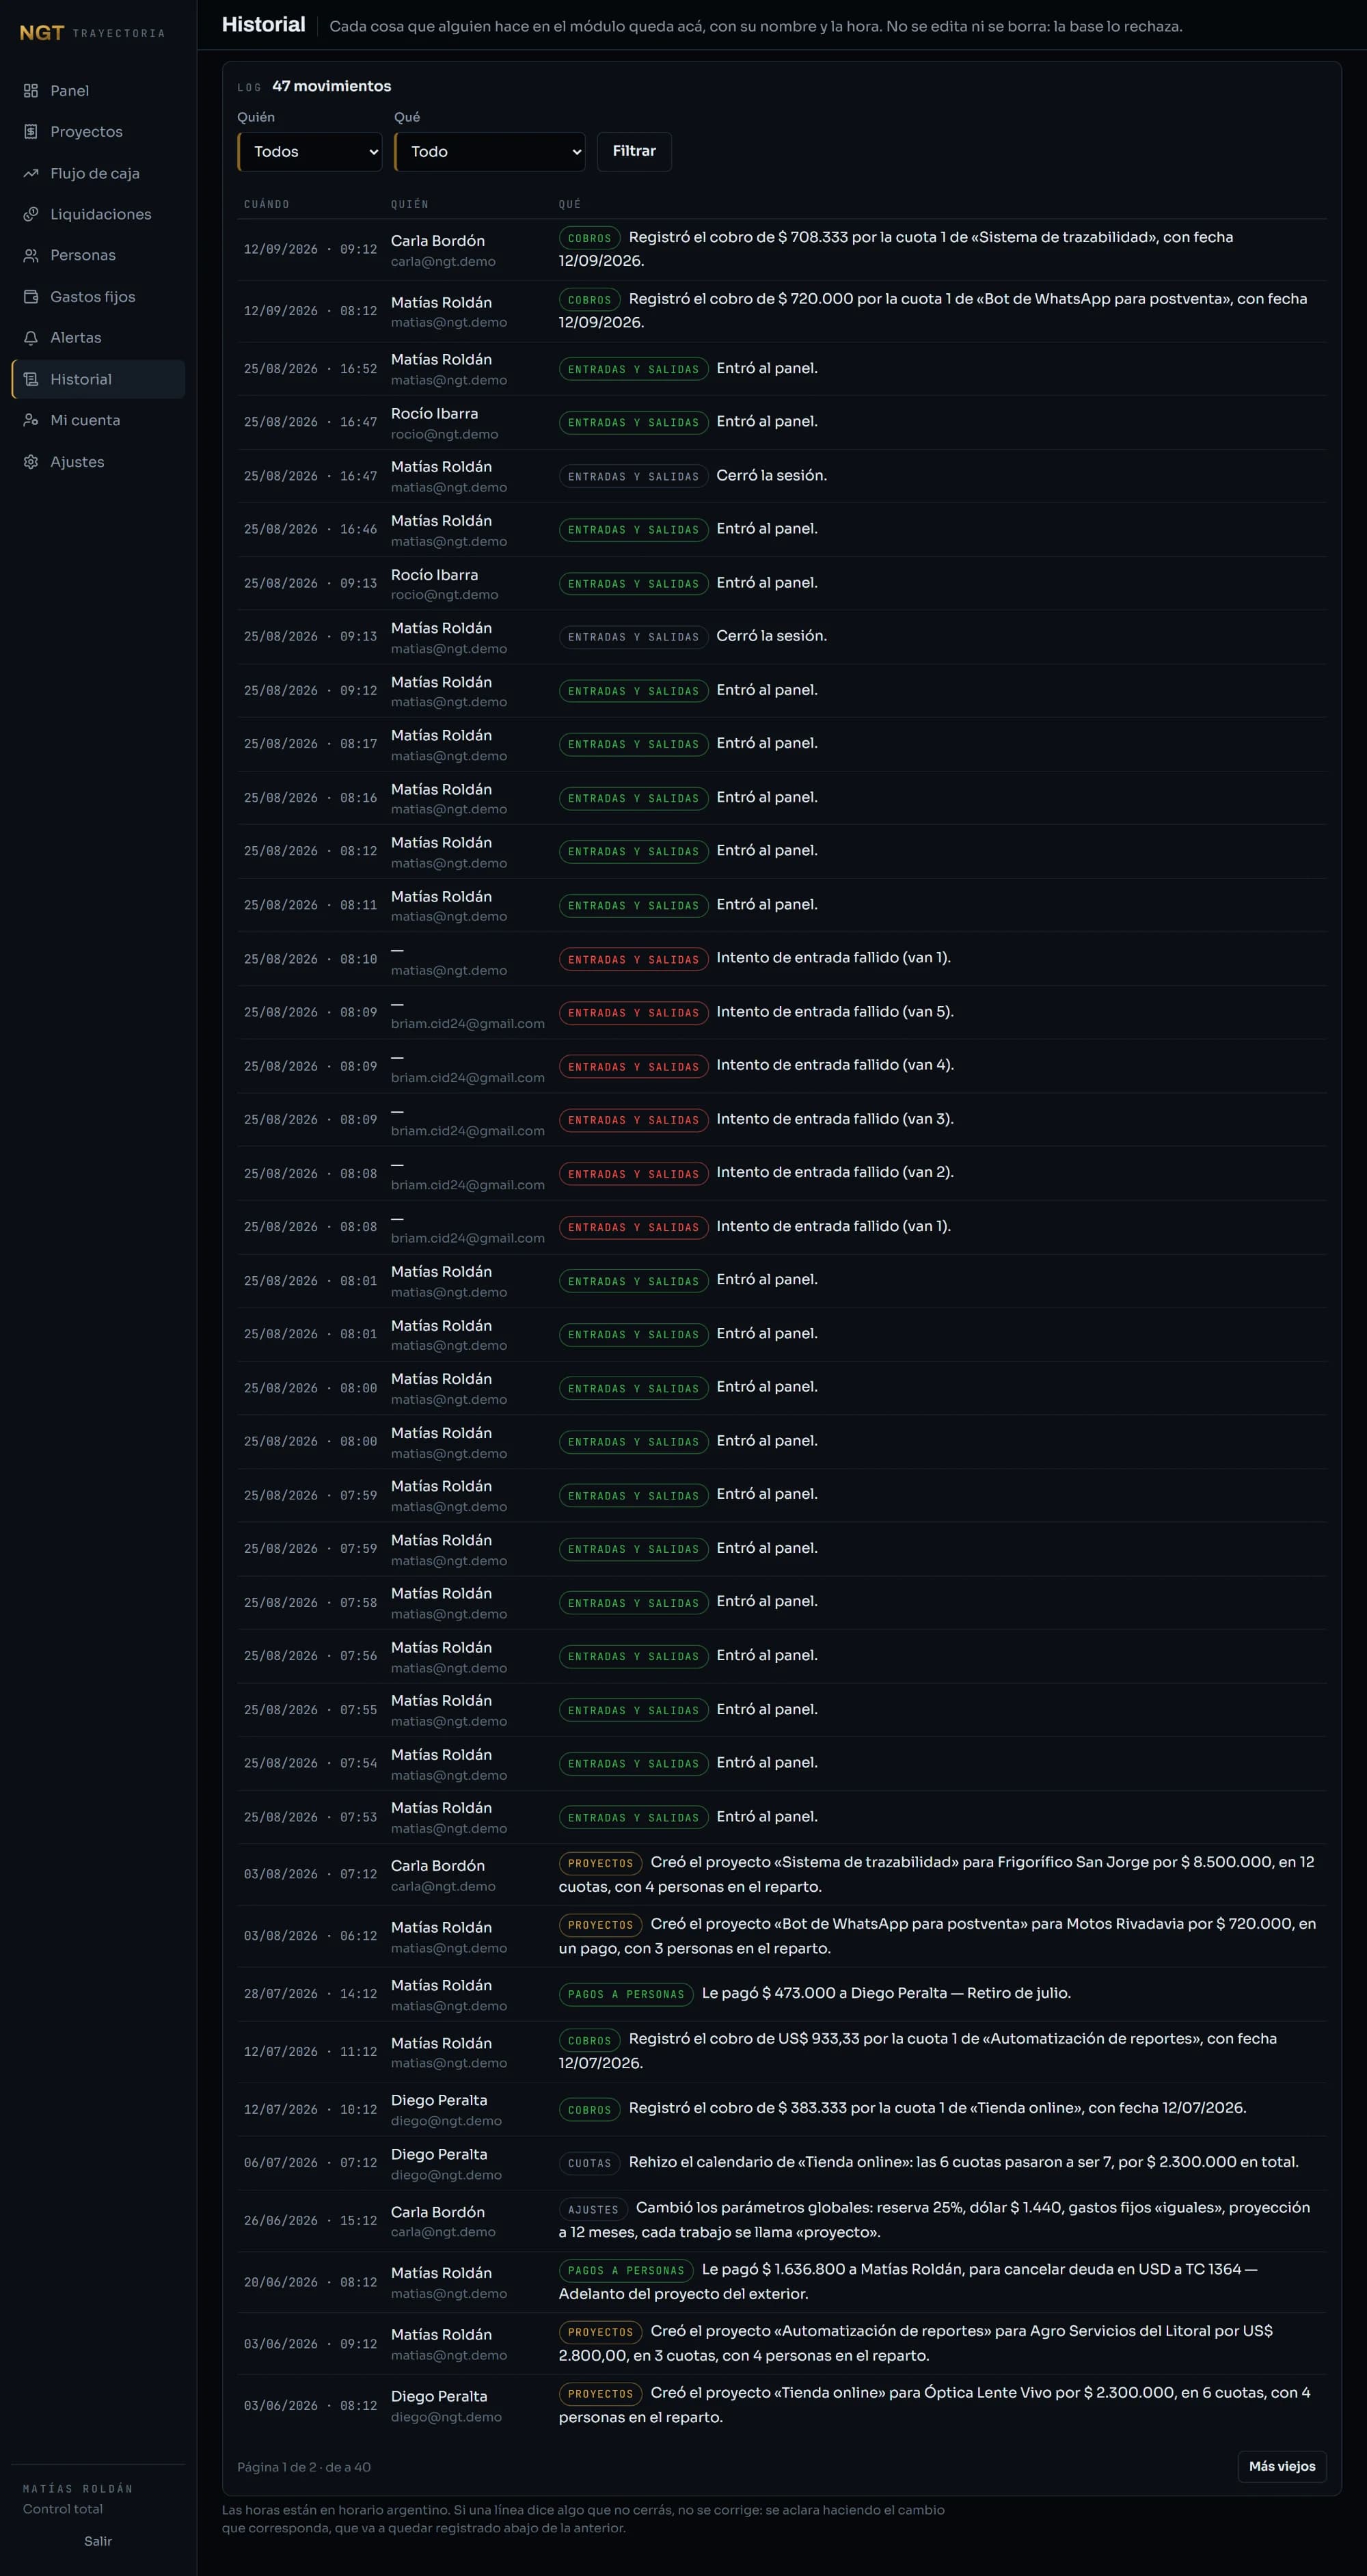
Task: Click the red tag on failed attempt van 5
Action: pos(634,1013)
